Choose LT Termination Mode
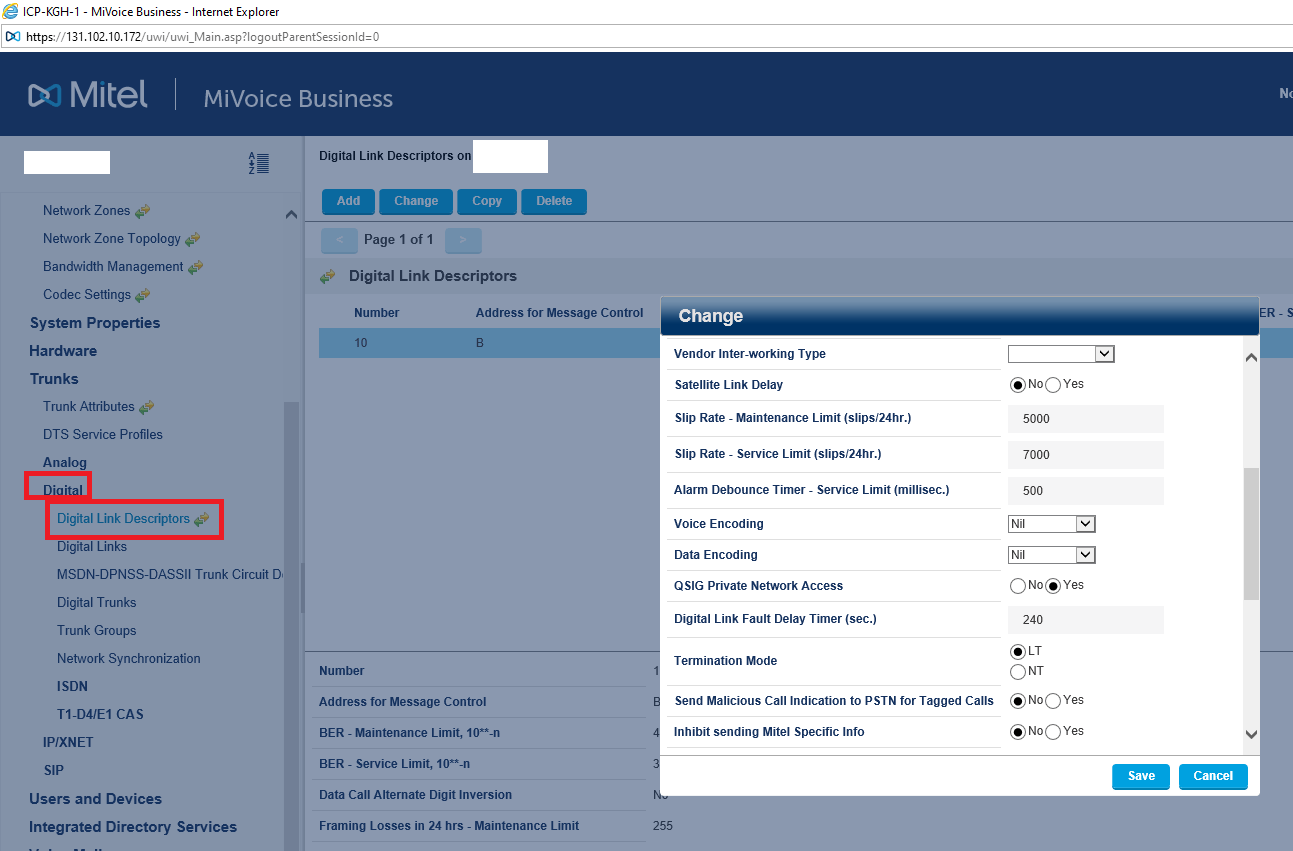The width and height of the screenshot is (1293, 851). click(x=1018, y=652)
